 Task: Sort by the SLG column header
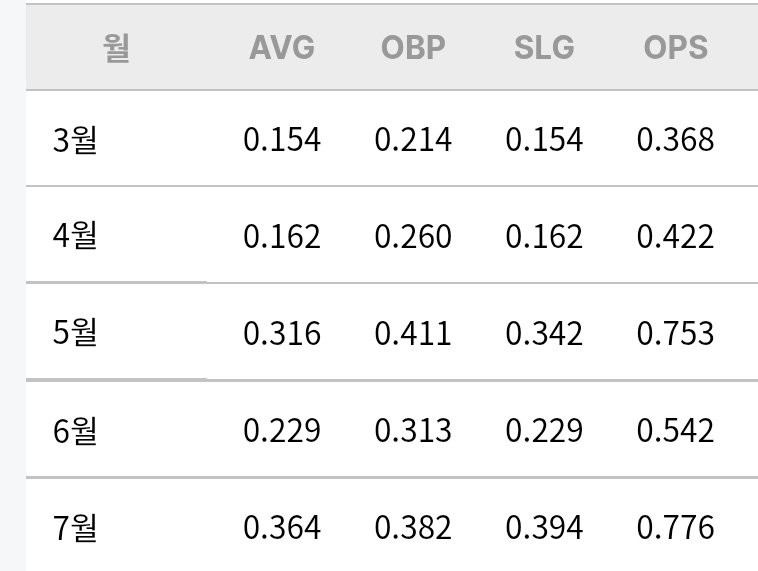click(544, 47)
